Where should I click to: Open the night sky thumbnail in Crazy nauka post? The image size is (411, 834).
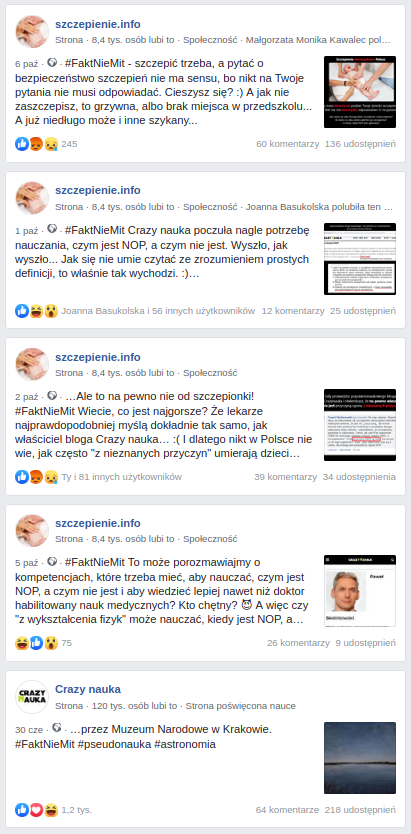(360, 758)
